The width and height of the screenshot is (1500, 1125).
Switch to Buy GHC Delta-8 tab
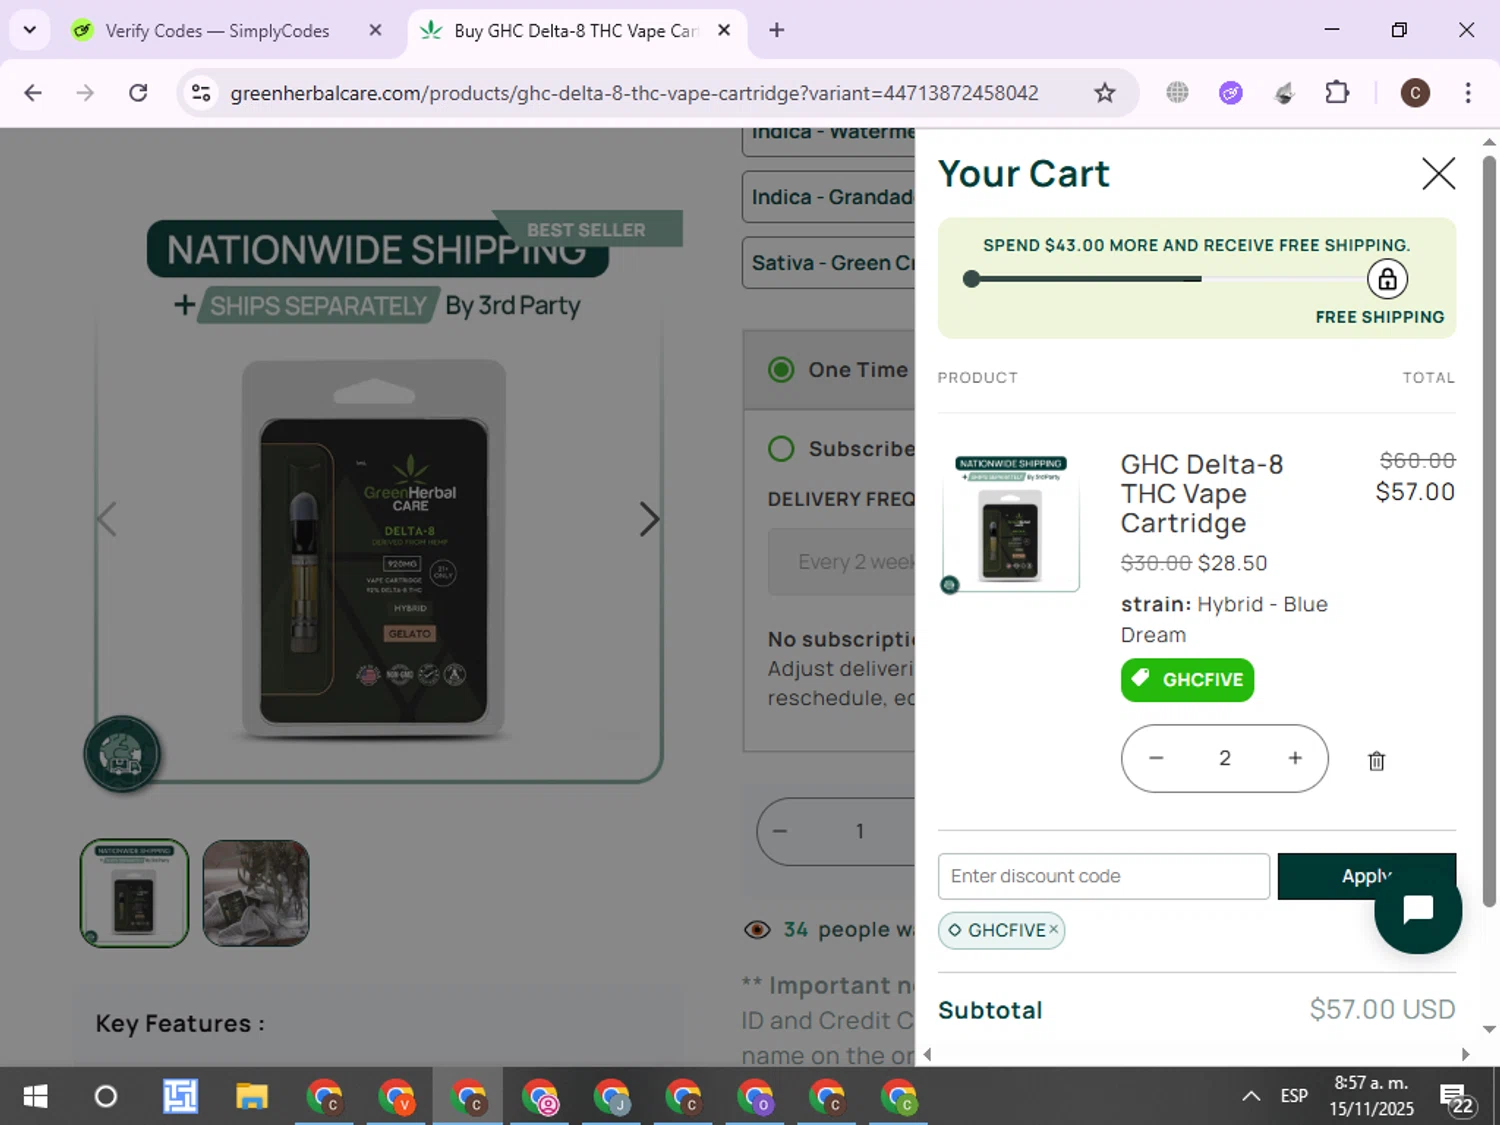[575, 31]
